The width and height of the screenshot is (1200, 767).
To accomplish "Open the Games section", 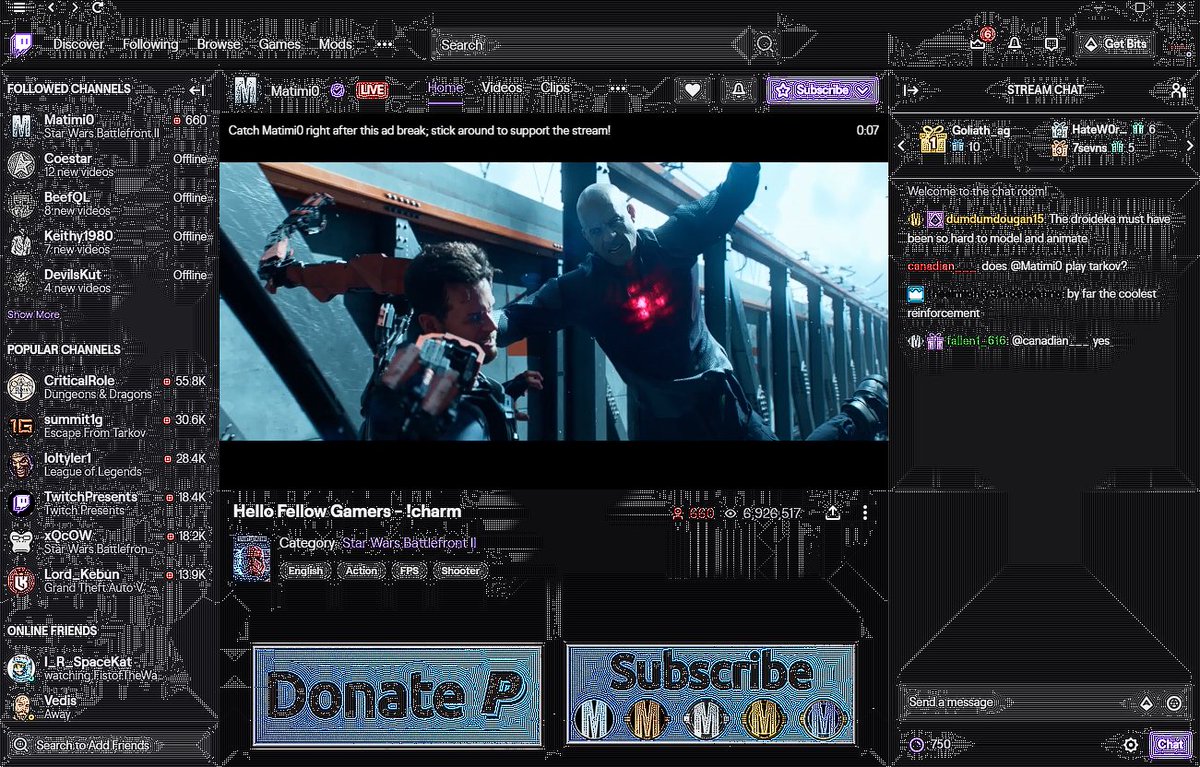I will coord(280,44).
